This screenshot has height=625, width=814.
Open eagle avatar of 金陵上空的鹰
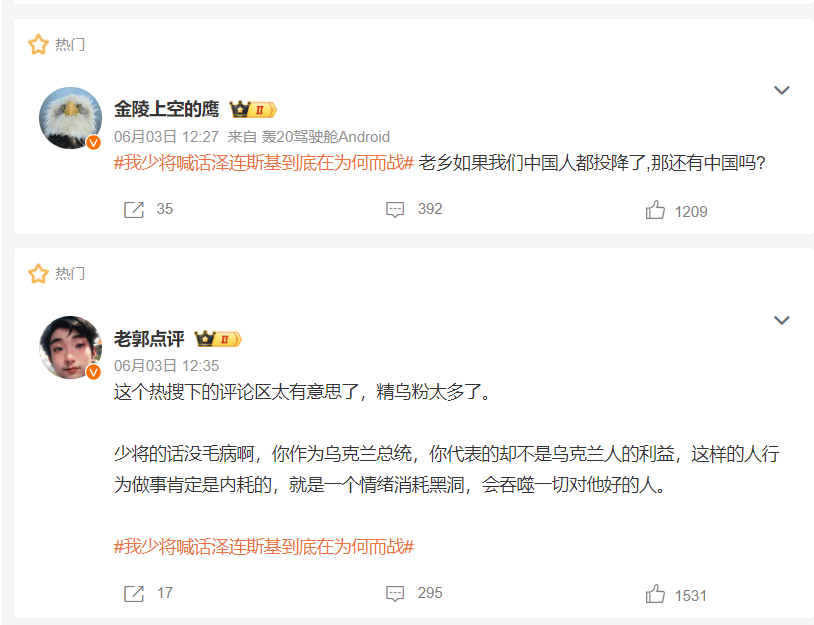click(x=71, y=118)
